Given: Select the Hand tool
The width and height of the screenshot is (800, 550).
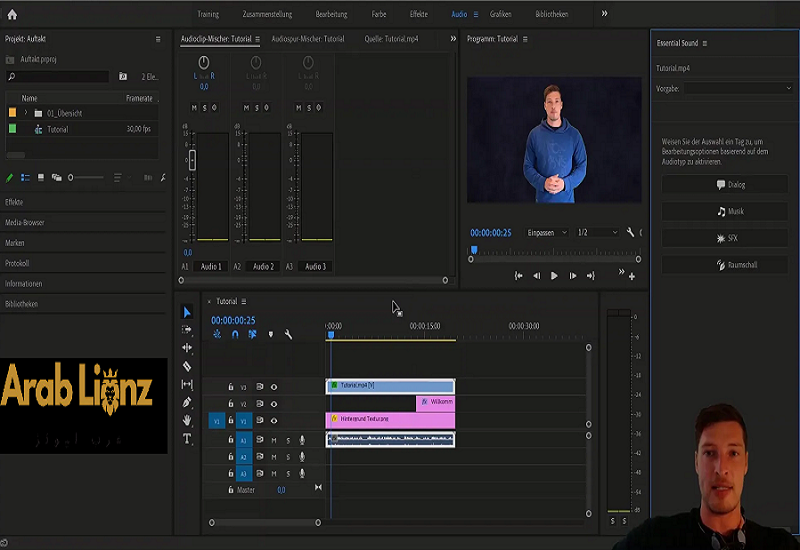Looking at the screenshot, I should 187,420.
